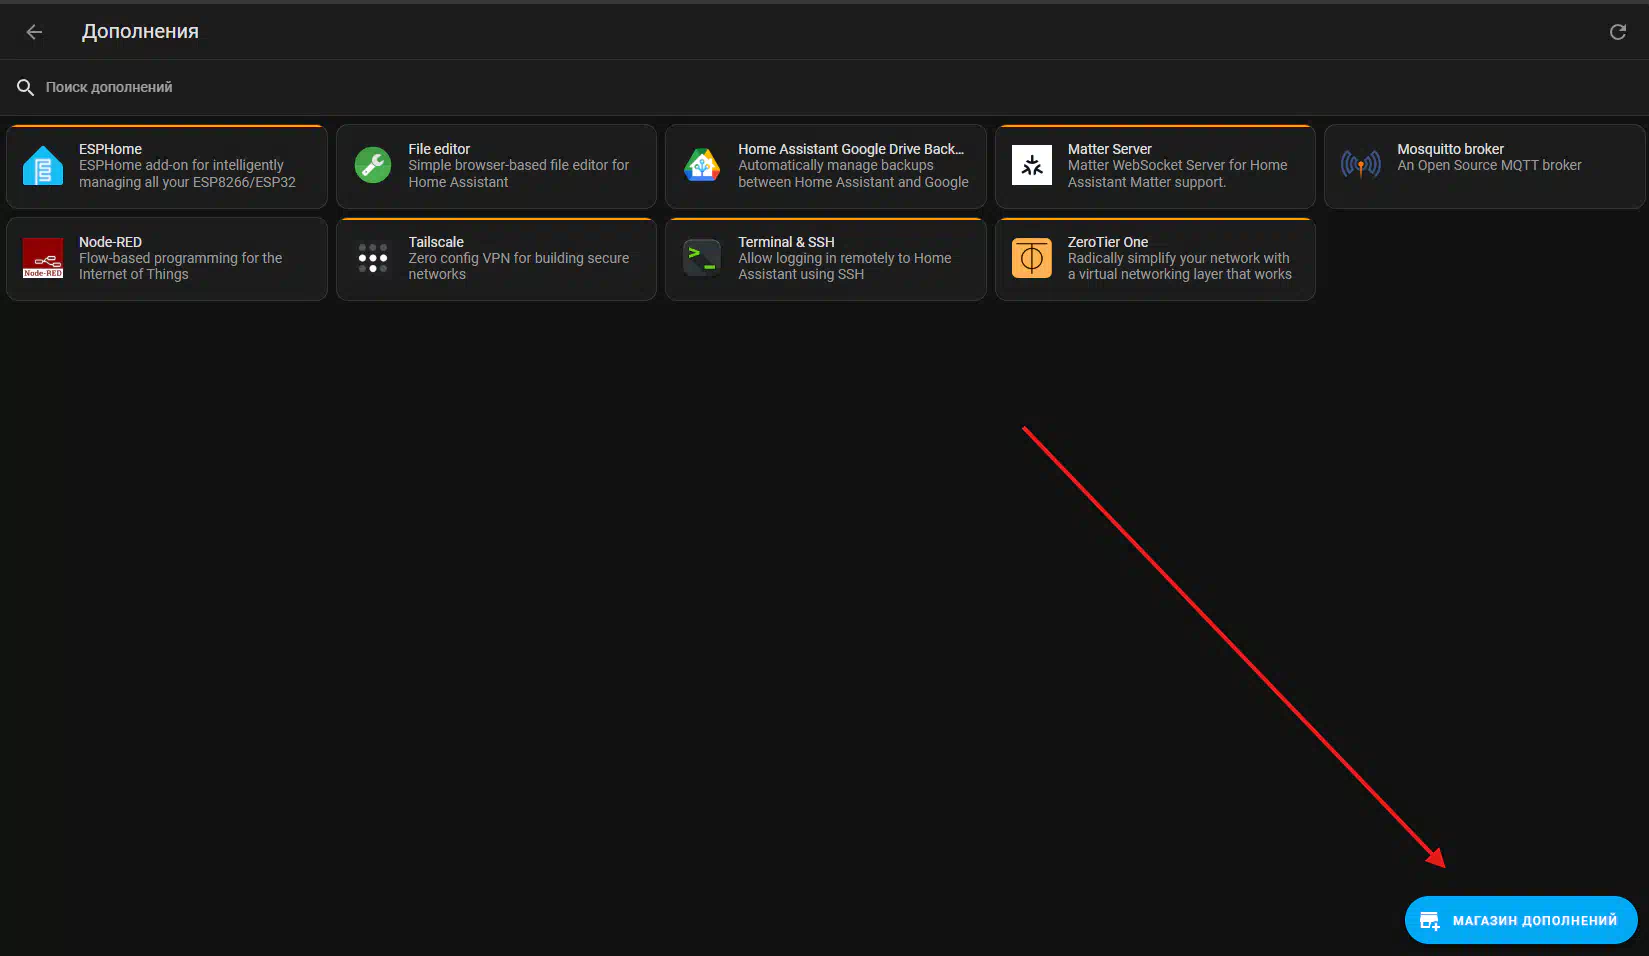Select the Matter Server title
Screen dimensions: 1649x956
point(1109,149)
